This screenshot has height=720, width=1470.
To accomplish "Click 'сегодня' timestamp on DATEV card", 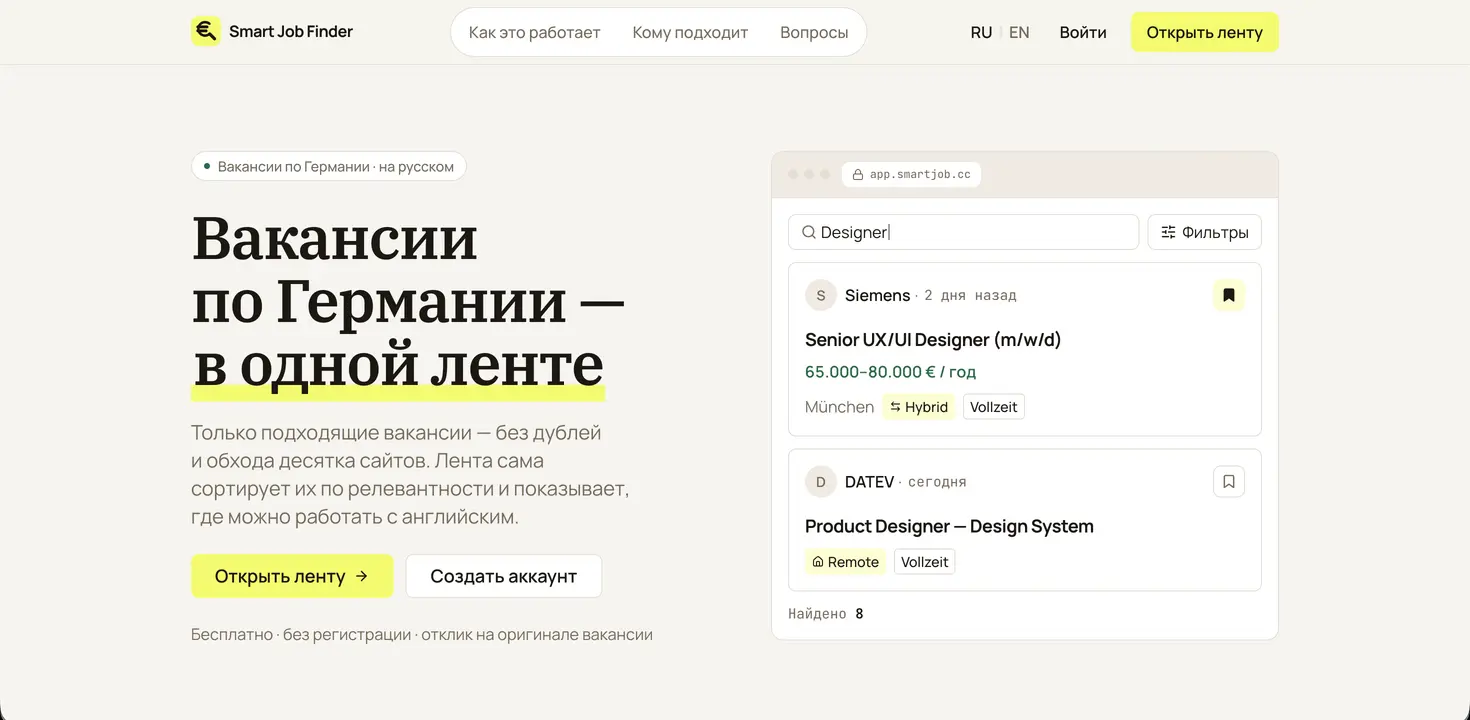I will 937,482.
